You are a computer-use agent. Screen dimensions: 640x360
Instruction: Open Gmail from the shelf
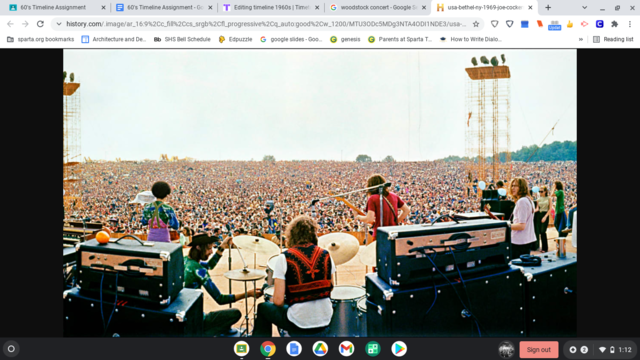coord(346,349)
